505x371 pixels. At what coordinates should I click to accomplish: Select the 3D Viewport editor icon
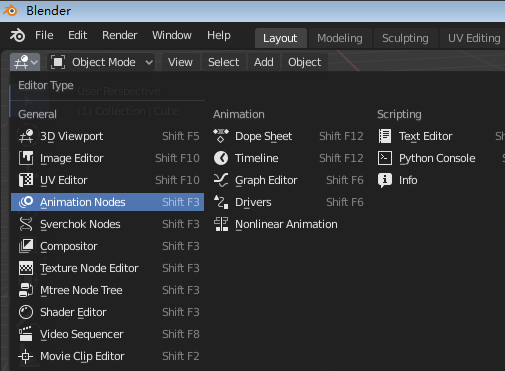coord(26,136)
